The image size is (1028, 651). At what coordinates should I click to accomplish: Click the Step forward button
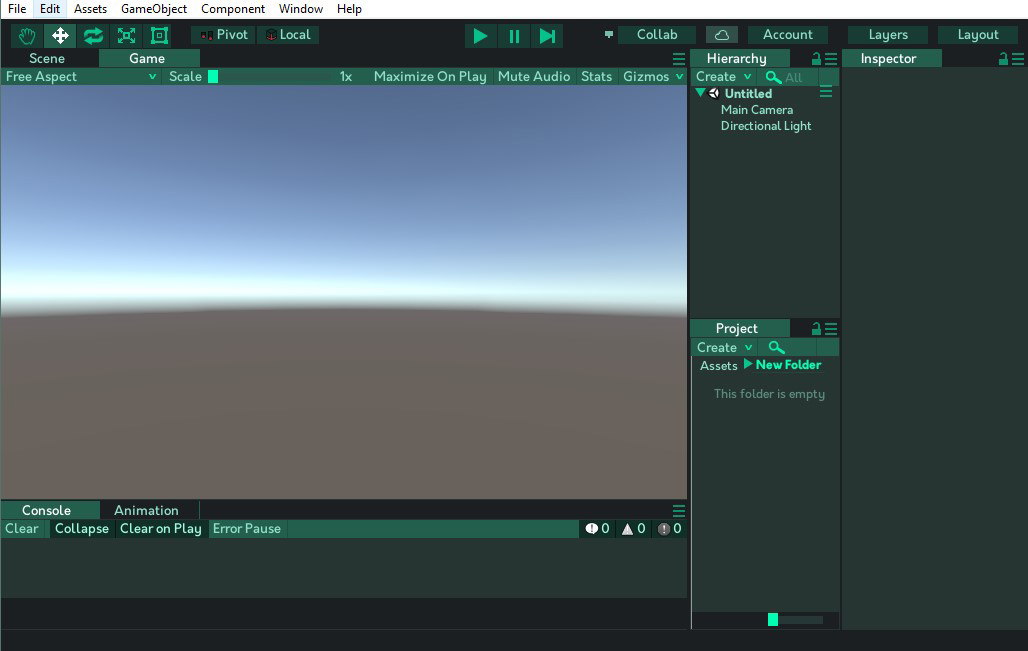coord(547,36)
